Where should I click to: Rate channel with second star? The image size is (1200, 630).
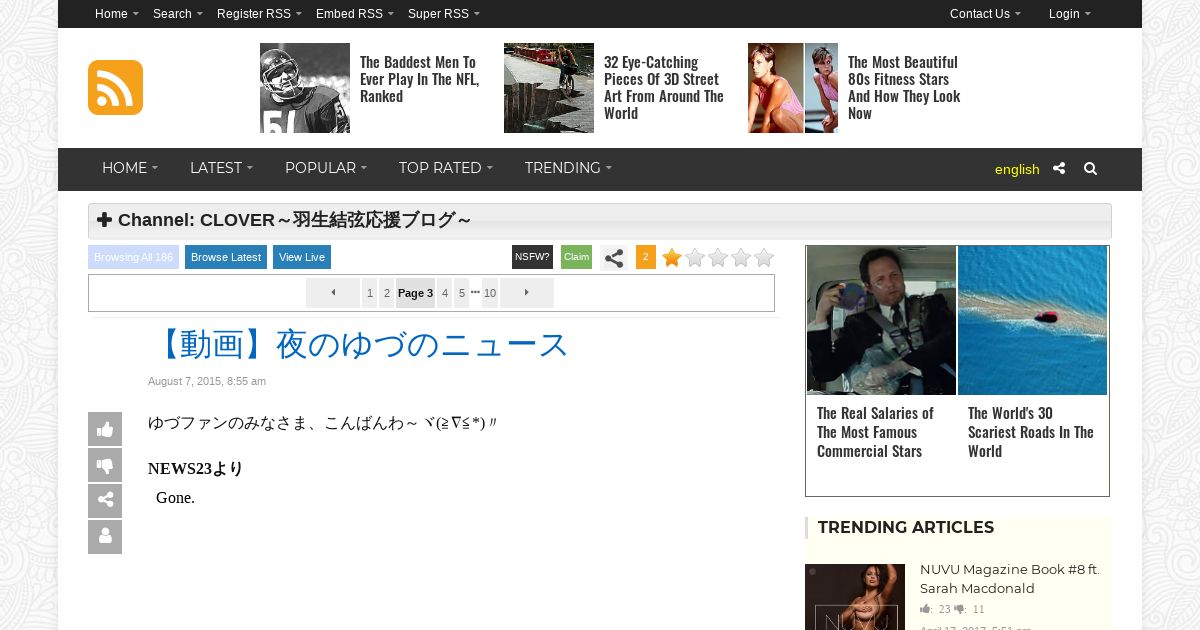click(695, 258)
